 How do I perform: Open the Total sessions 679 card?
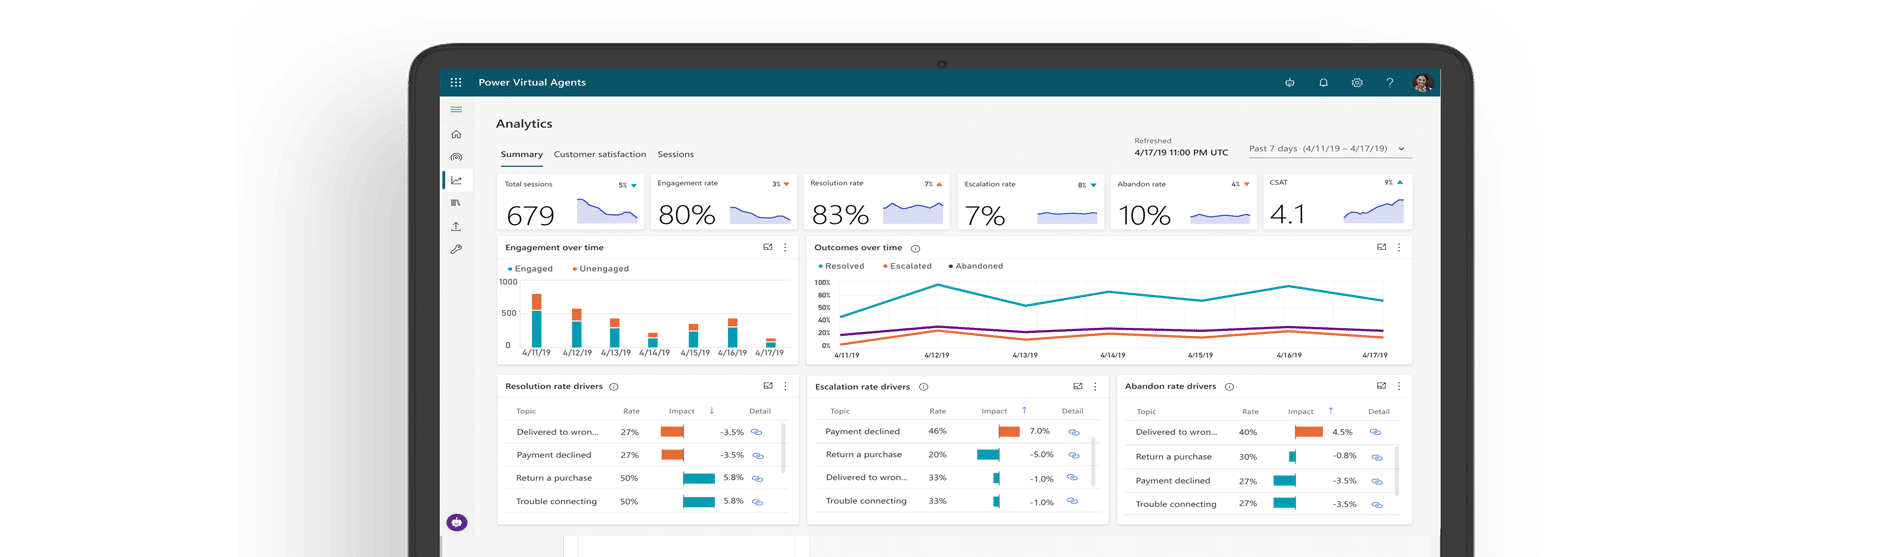[x=571, y=203]
